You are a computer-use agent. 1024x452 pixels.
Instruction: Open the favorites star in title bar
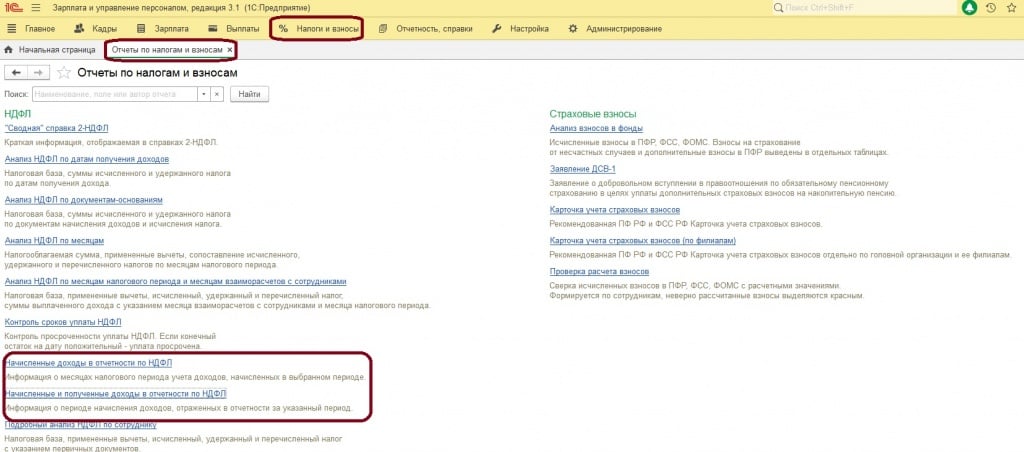(1011, 8)
